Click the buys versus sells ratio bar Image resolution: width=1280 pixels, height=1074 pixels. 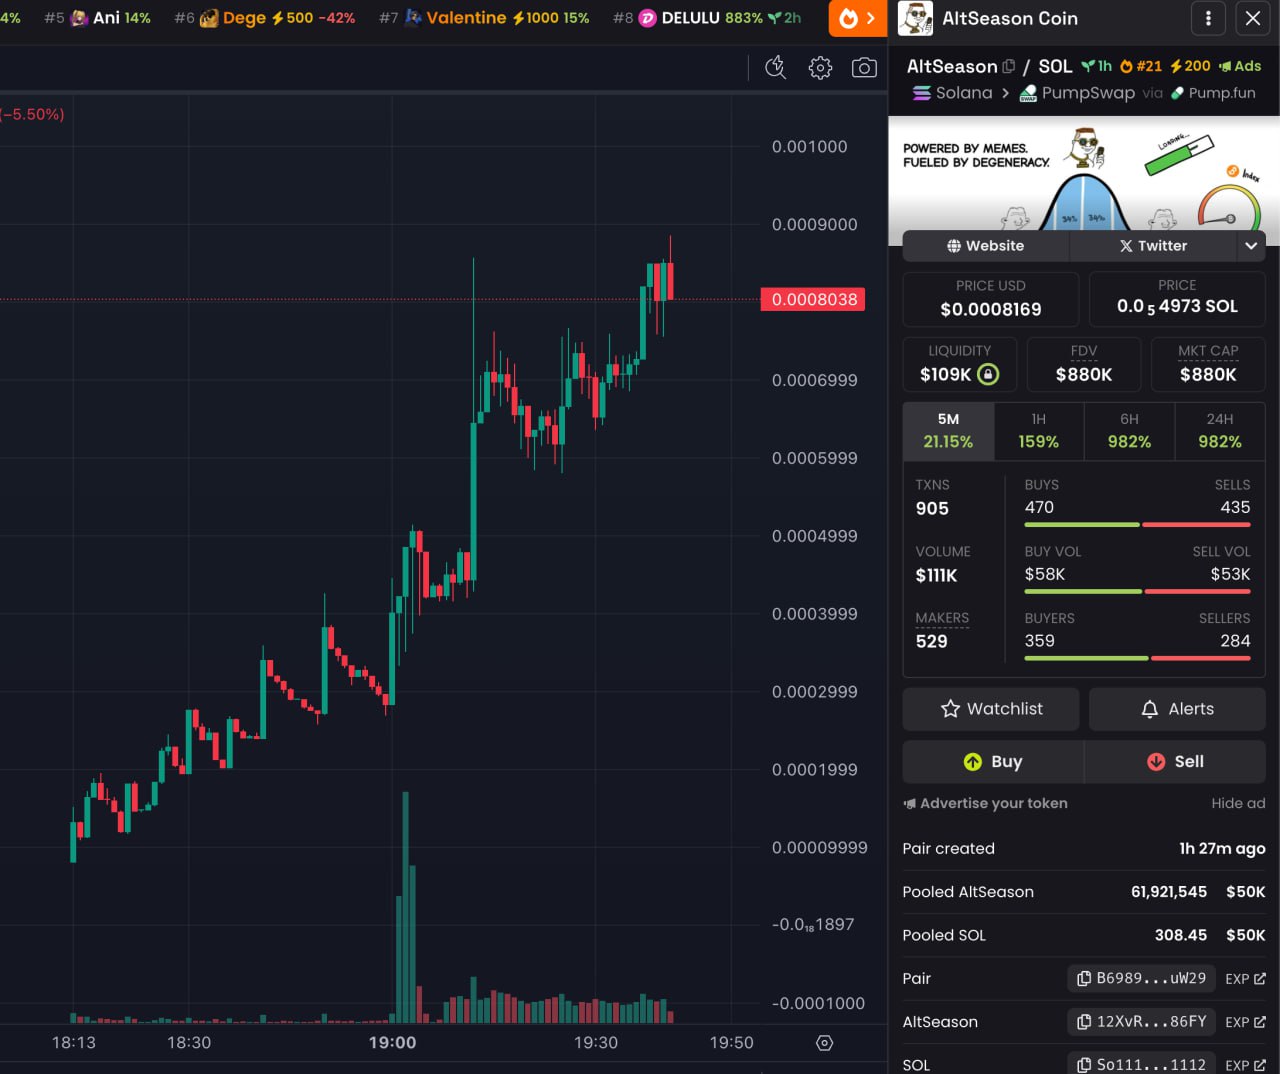coord(1137,524)
